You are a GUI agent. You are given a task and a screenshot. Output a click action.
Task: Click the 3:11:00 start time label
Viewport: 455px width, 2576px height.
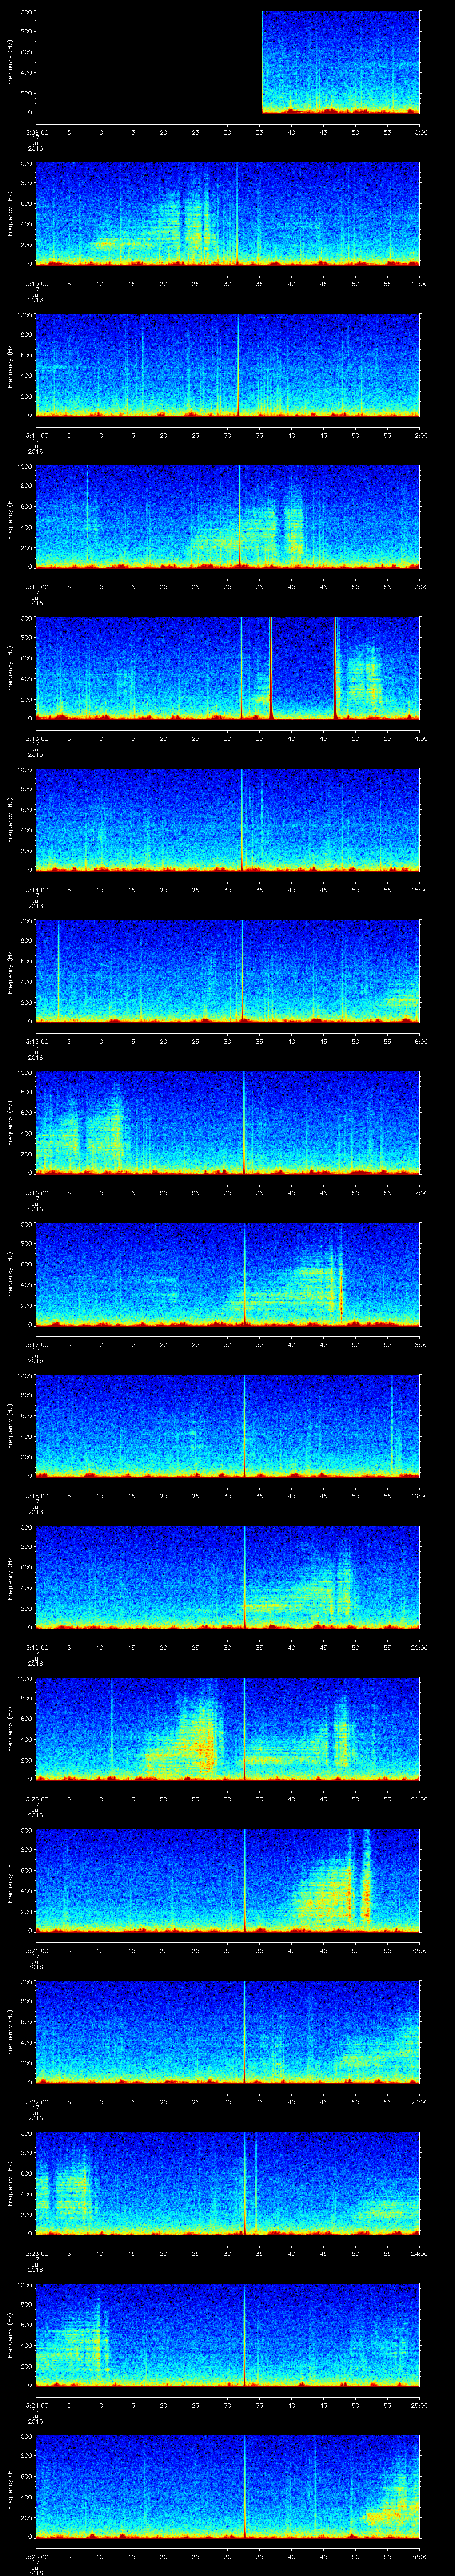[x=36, y=435]
